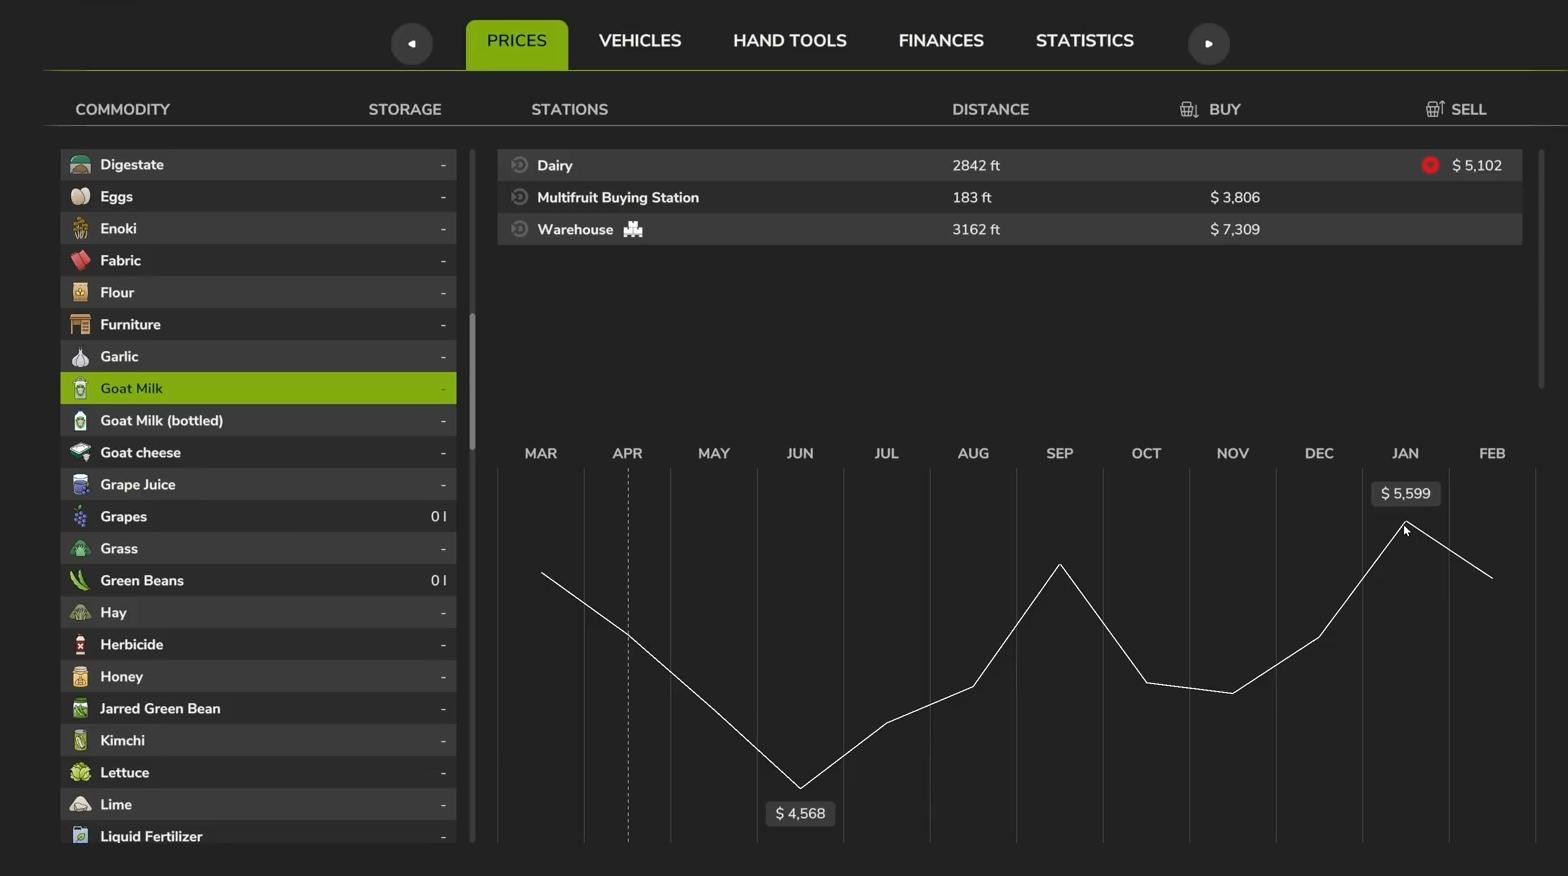
Task: Click the $ 5,599 peak price label
Action: click(x=1405, y=494)
